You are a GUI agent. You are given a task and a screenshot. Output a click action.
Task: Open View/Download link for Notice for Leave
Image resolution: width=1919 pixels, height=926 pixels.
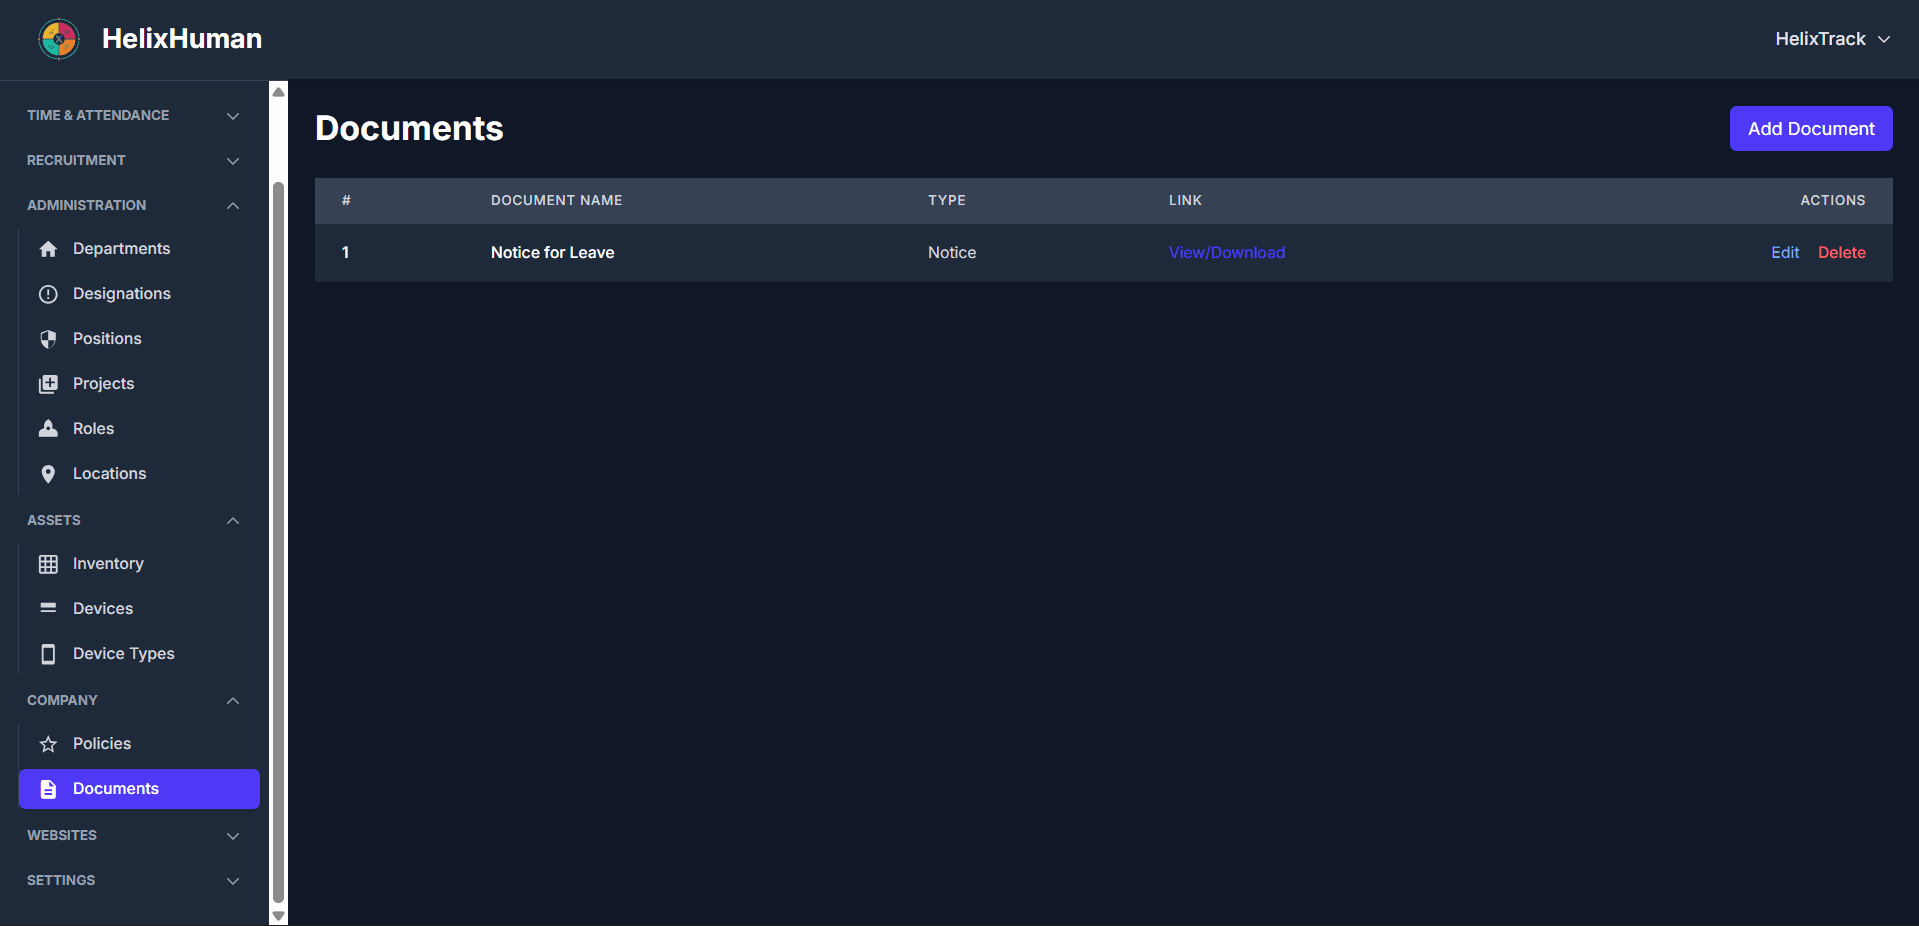[1227, 253]
